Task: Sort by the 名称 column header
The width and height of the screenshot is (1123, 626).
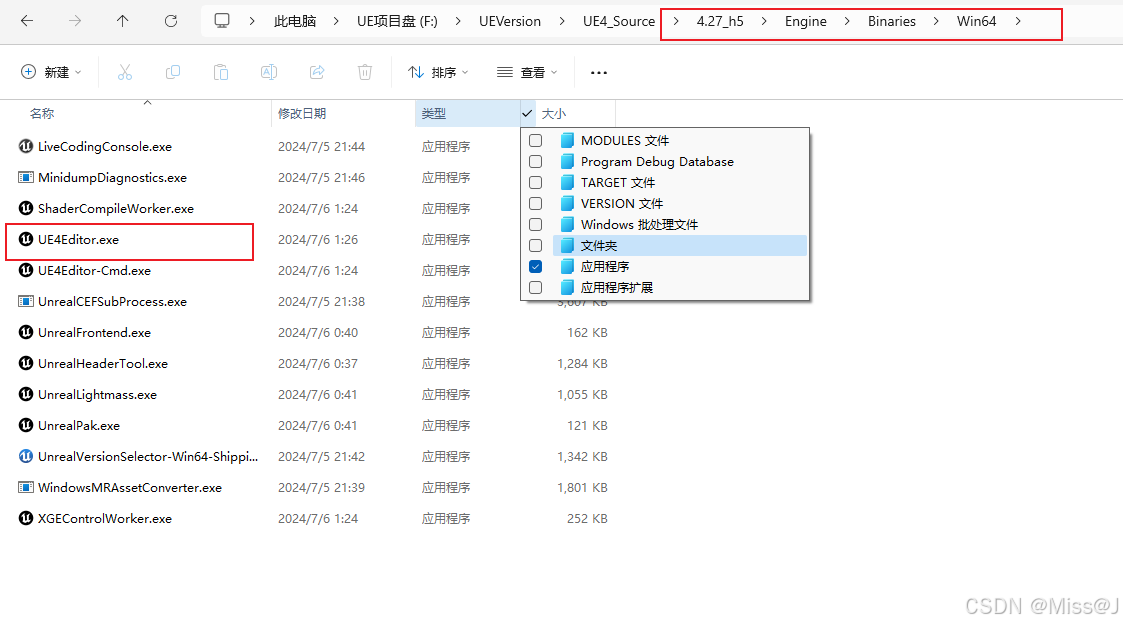Action: [x=42, y=113]
